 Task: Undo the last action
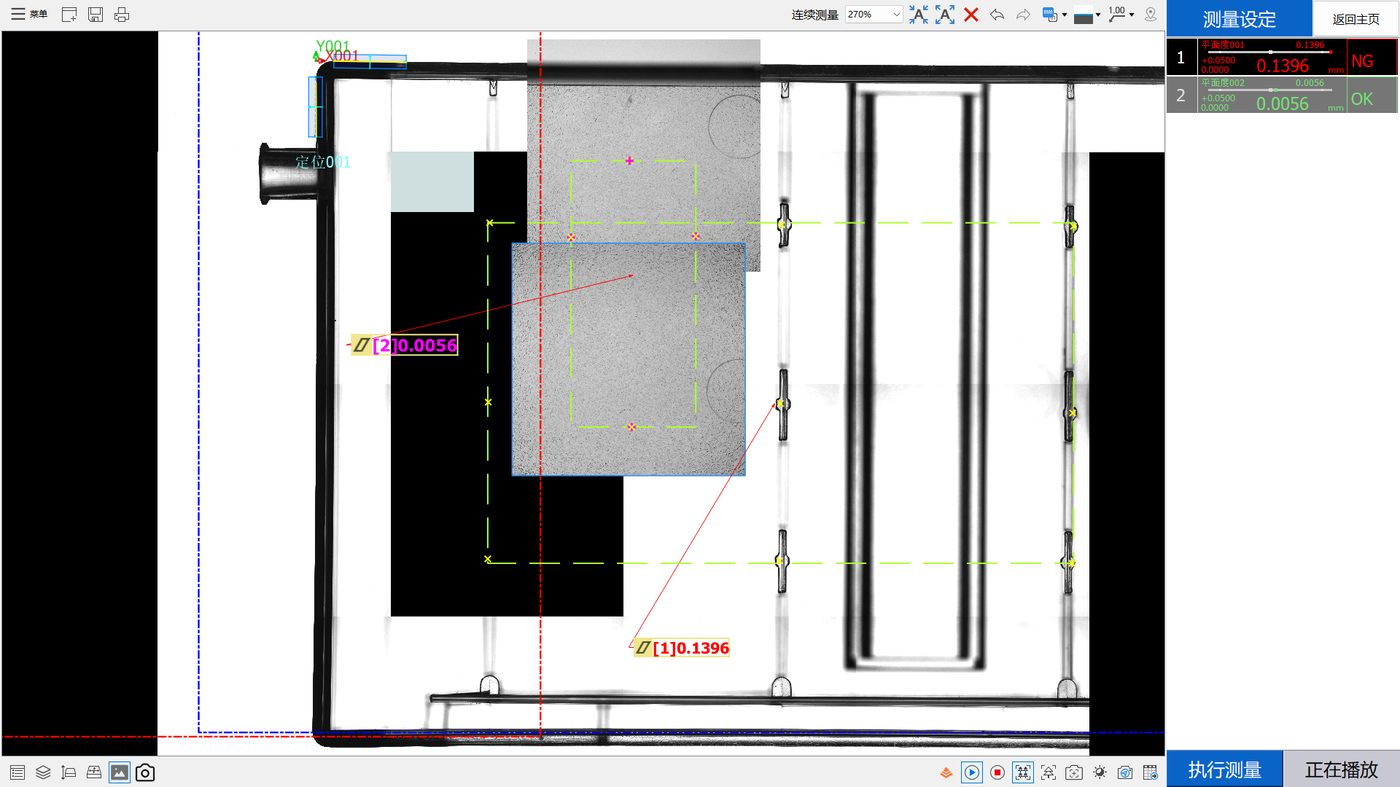[997, 14]
